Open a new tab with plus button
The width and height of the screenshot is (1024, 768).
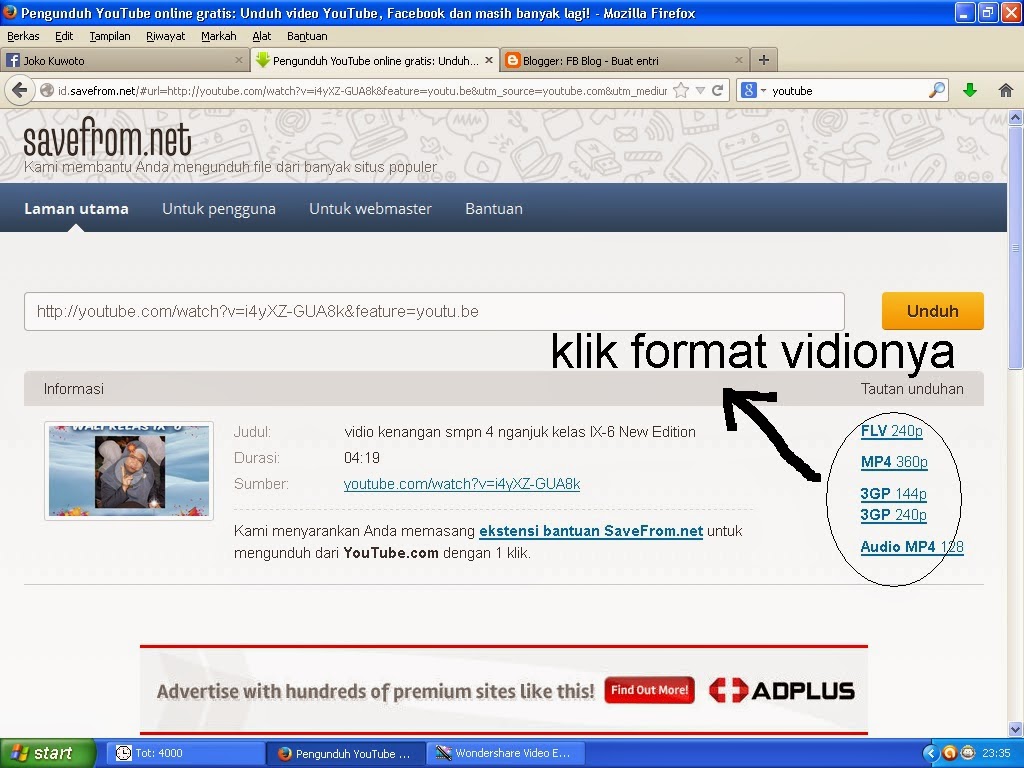coord(763,60)
